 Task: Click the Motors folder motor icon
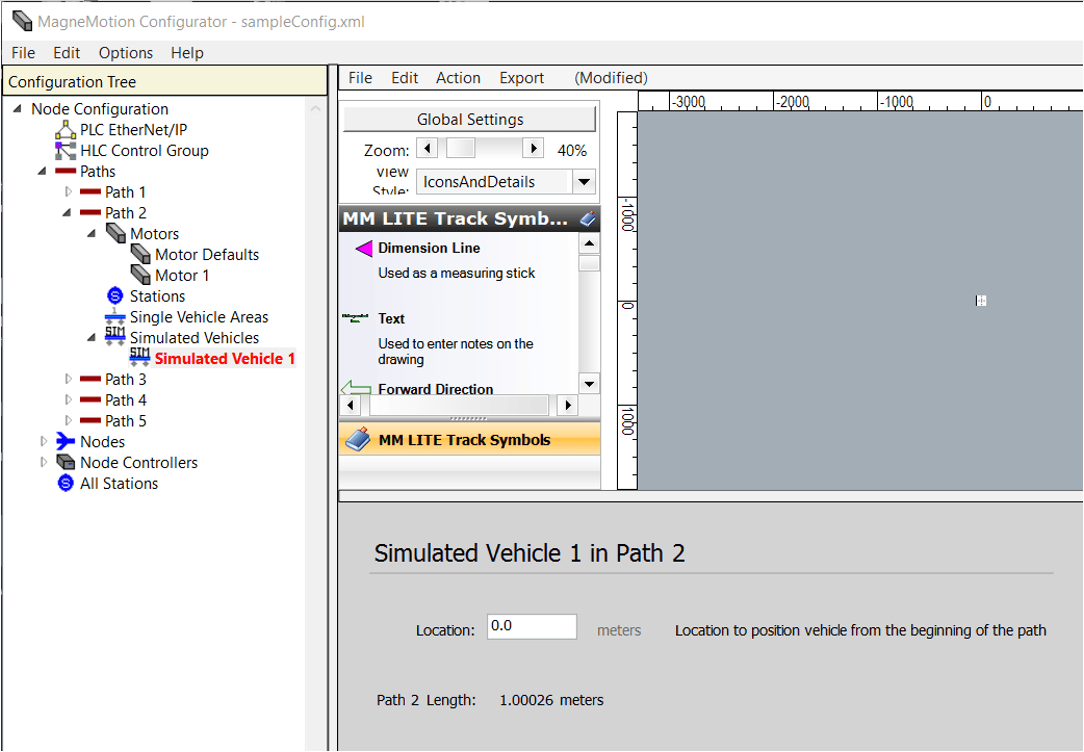(x=115, y=234)
